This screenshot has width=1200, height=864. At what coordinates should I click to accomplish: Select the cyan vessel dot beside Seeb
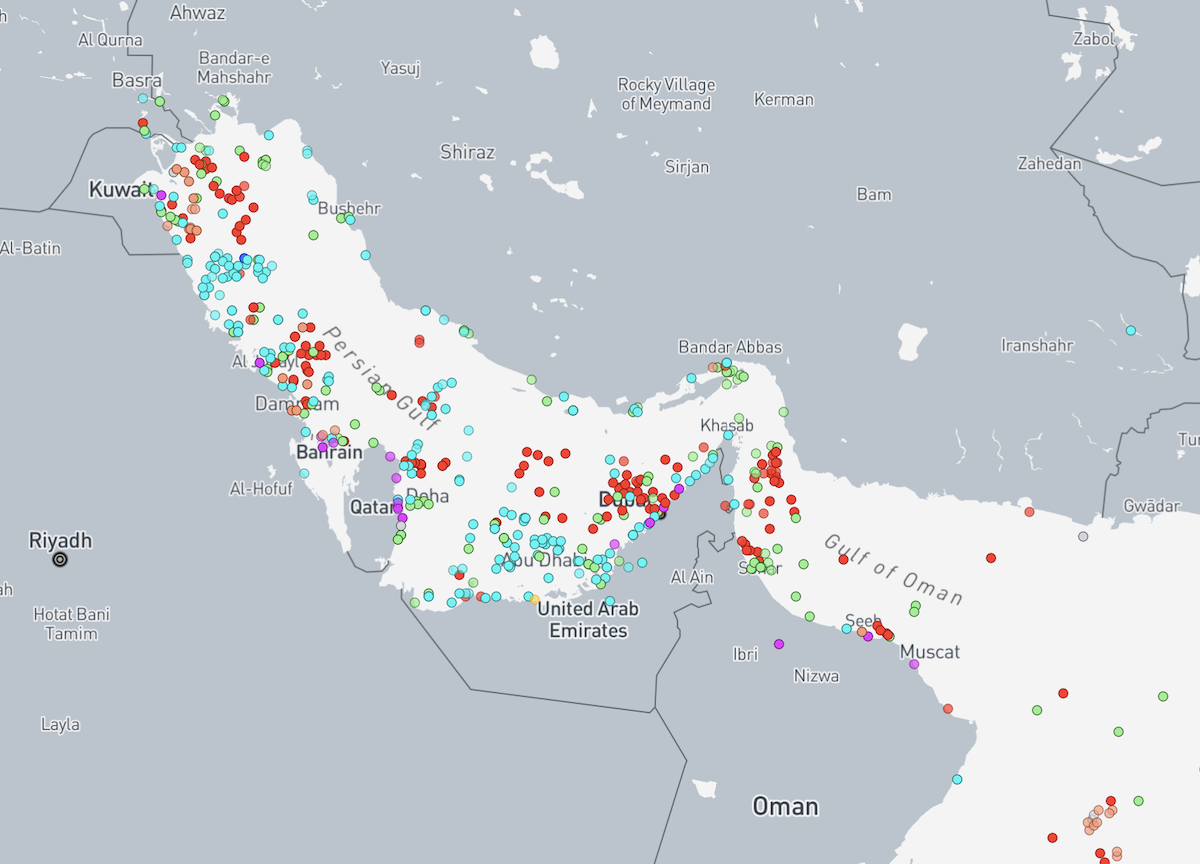[847, 629]
